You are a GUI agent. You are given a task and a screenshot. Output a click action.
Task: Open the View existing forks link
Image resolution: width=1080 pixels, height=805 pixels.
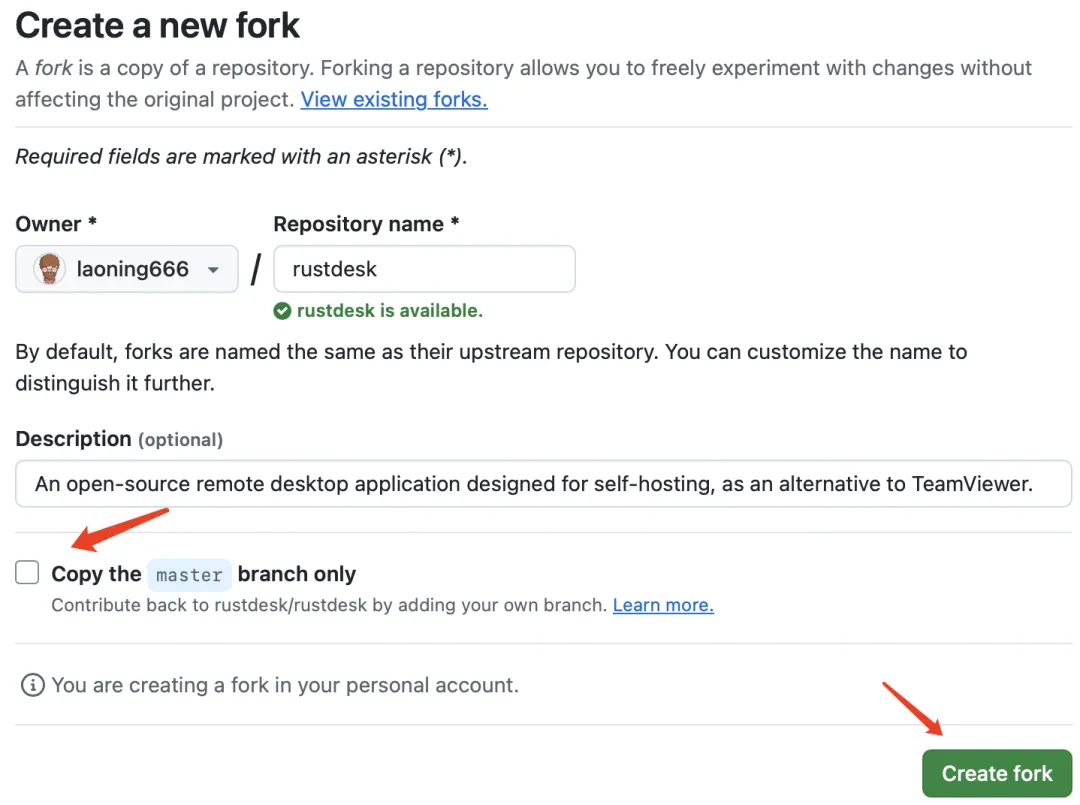[x=394, y=99]
